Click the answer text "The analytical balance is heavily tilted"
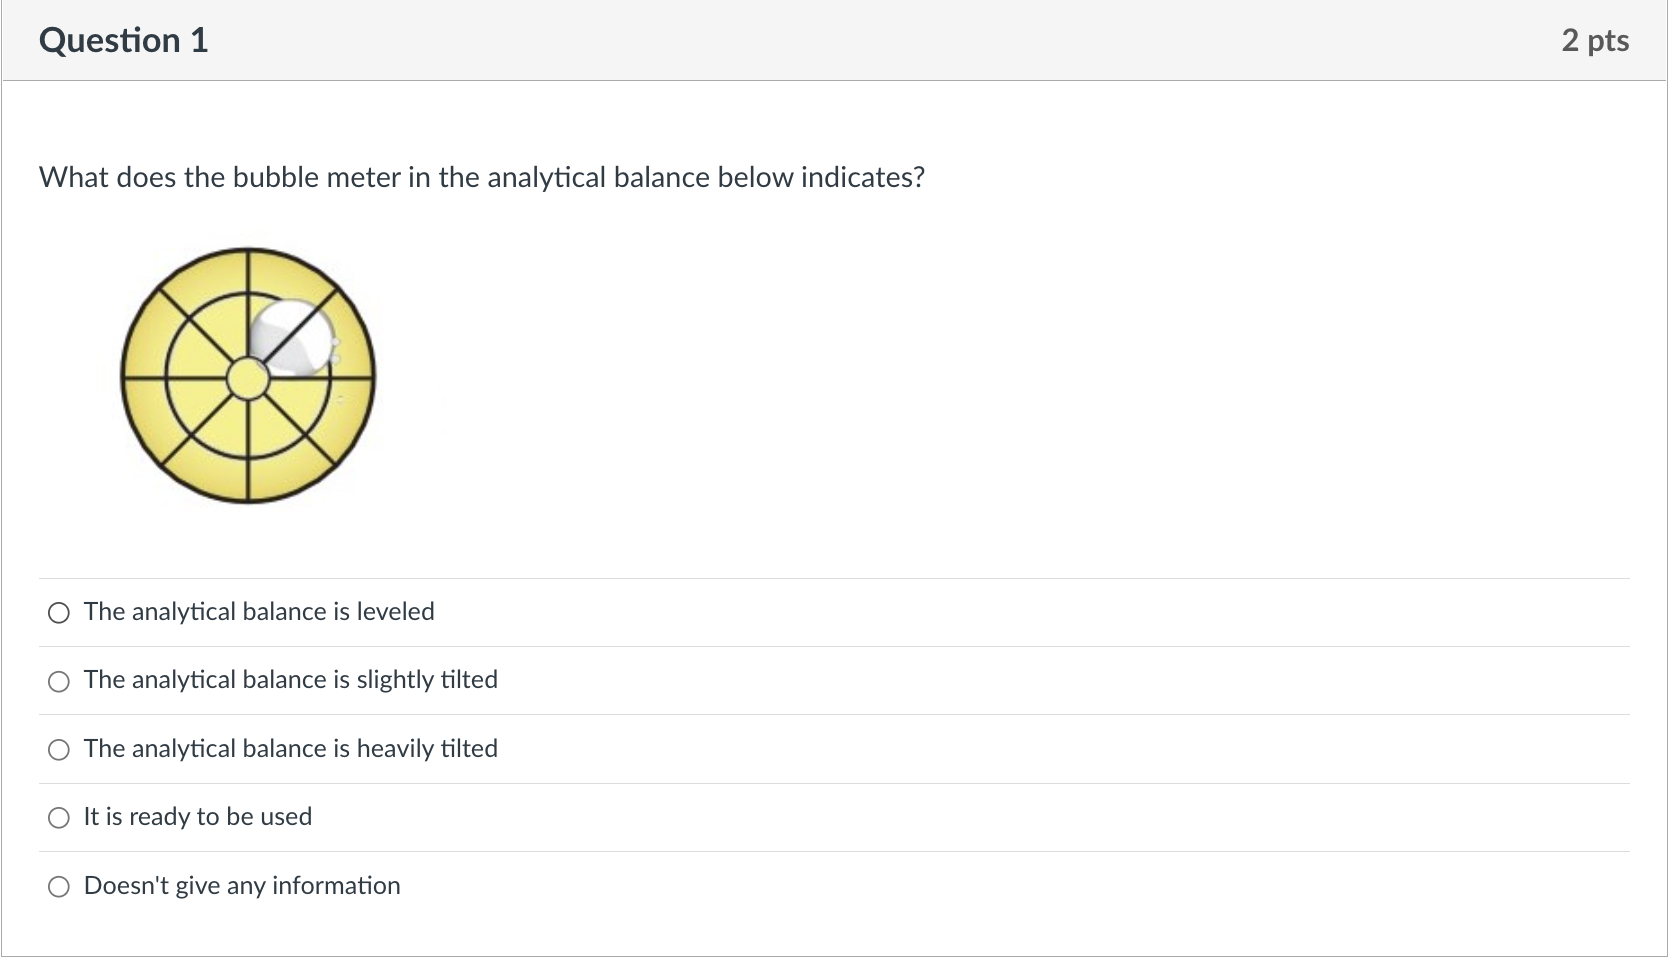Viewport: 1676px width, 968px height. [290, 748]
